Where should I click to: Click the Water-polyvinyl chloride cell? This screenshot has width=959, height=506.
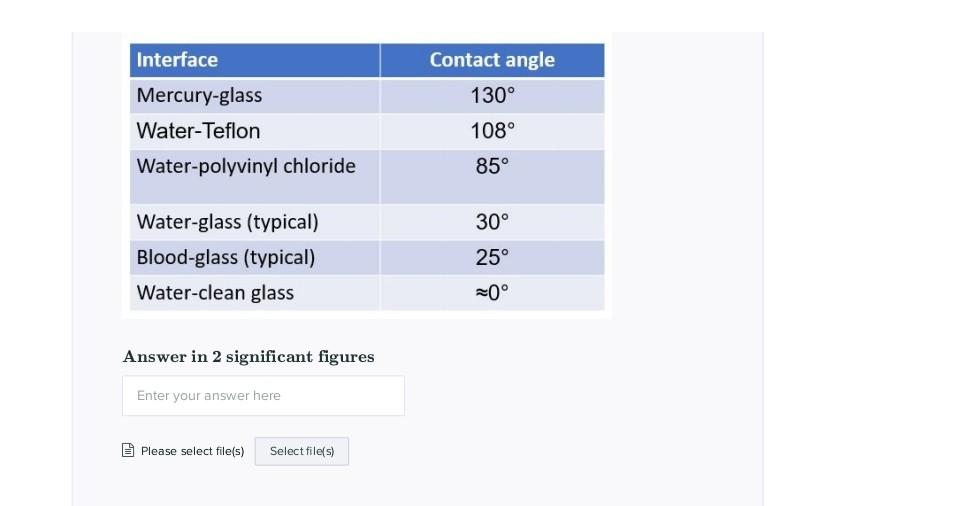pos(254,177)
